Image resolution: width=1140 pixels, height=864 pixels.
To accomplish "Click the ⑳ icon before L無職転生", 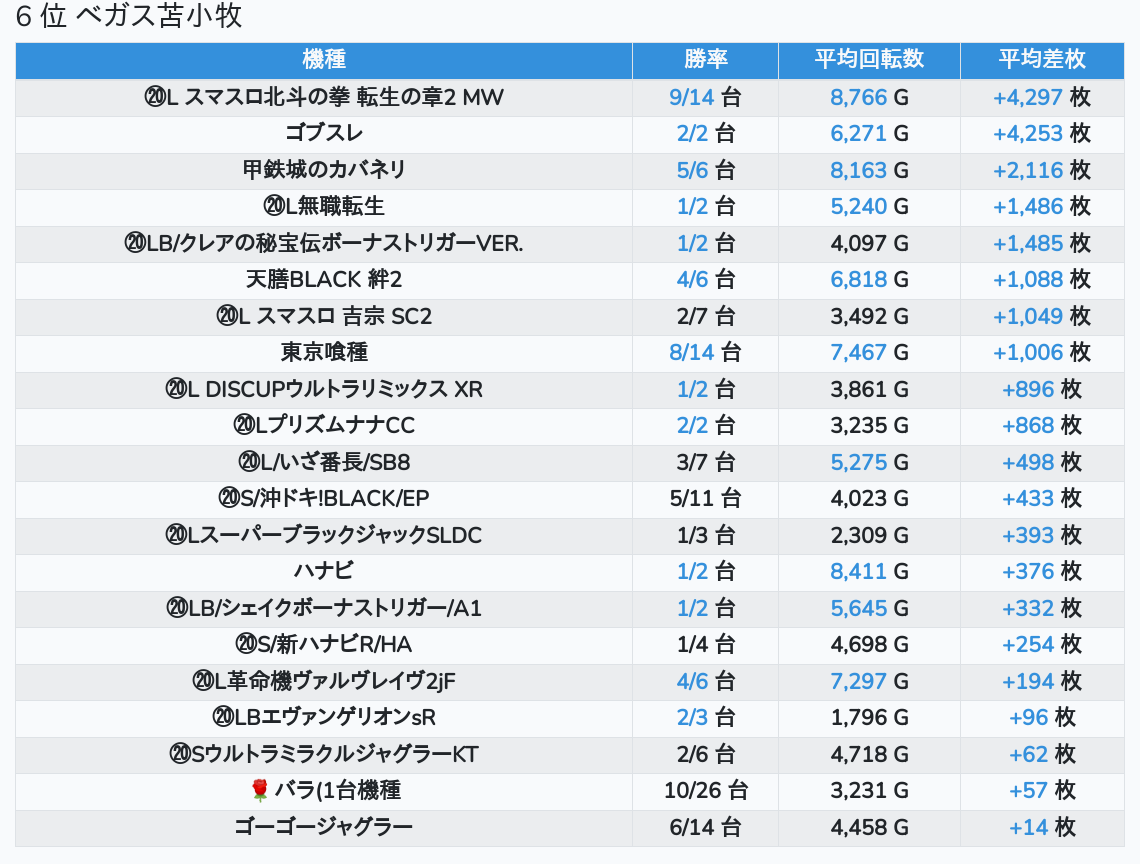I will pos(274,207).
